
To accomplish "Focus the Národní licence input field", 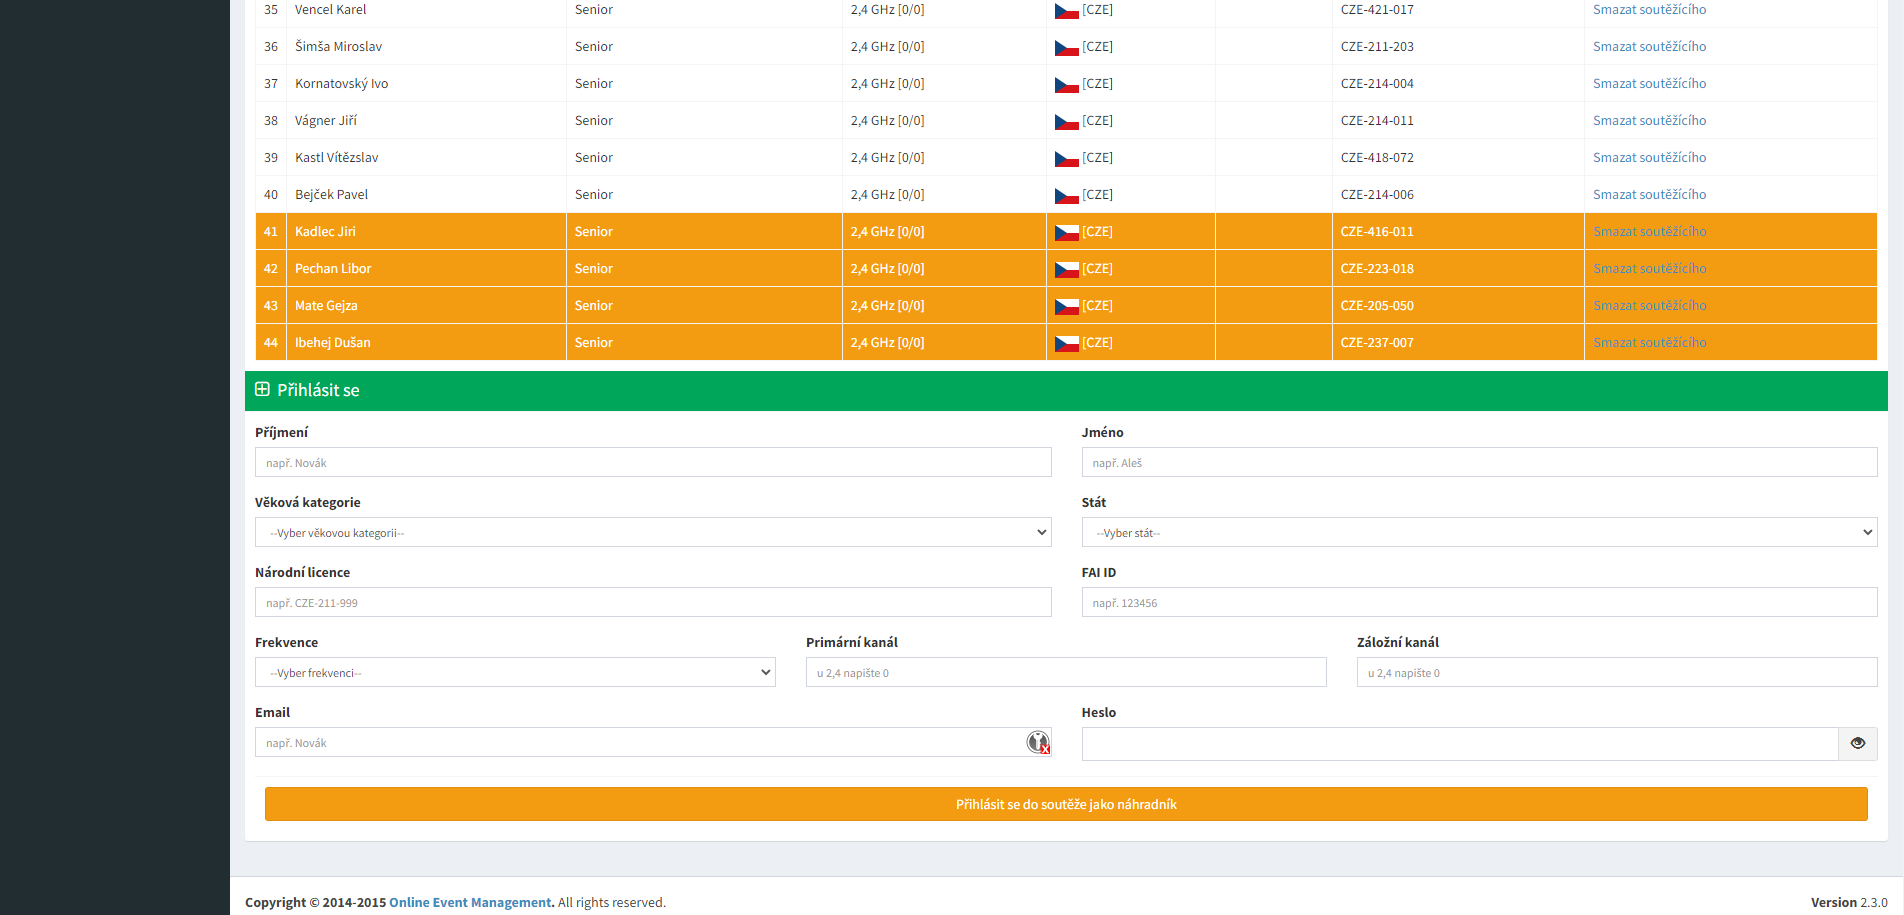I will coord(653,602).
